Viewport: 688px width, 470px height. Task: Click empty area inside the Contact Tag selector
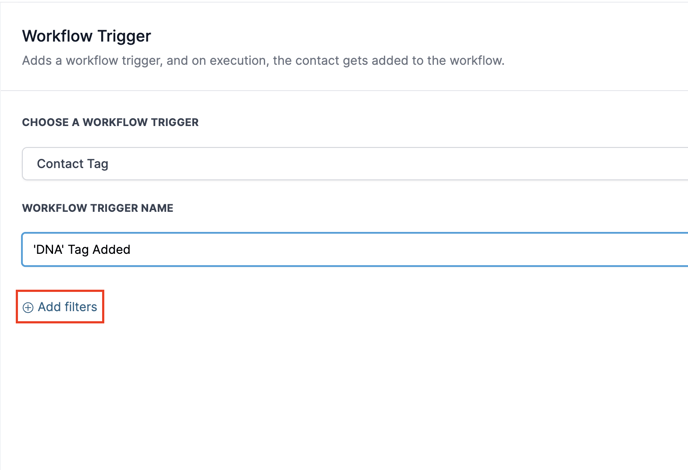pos(400,164)
